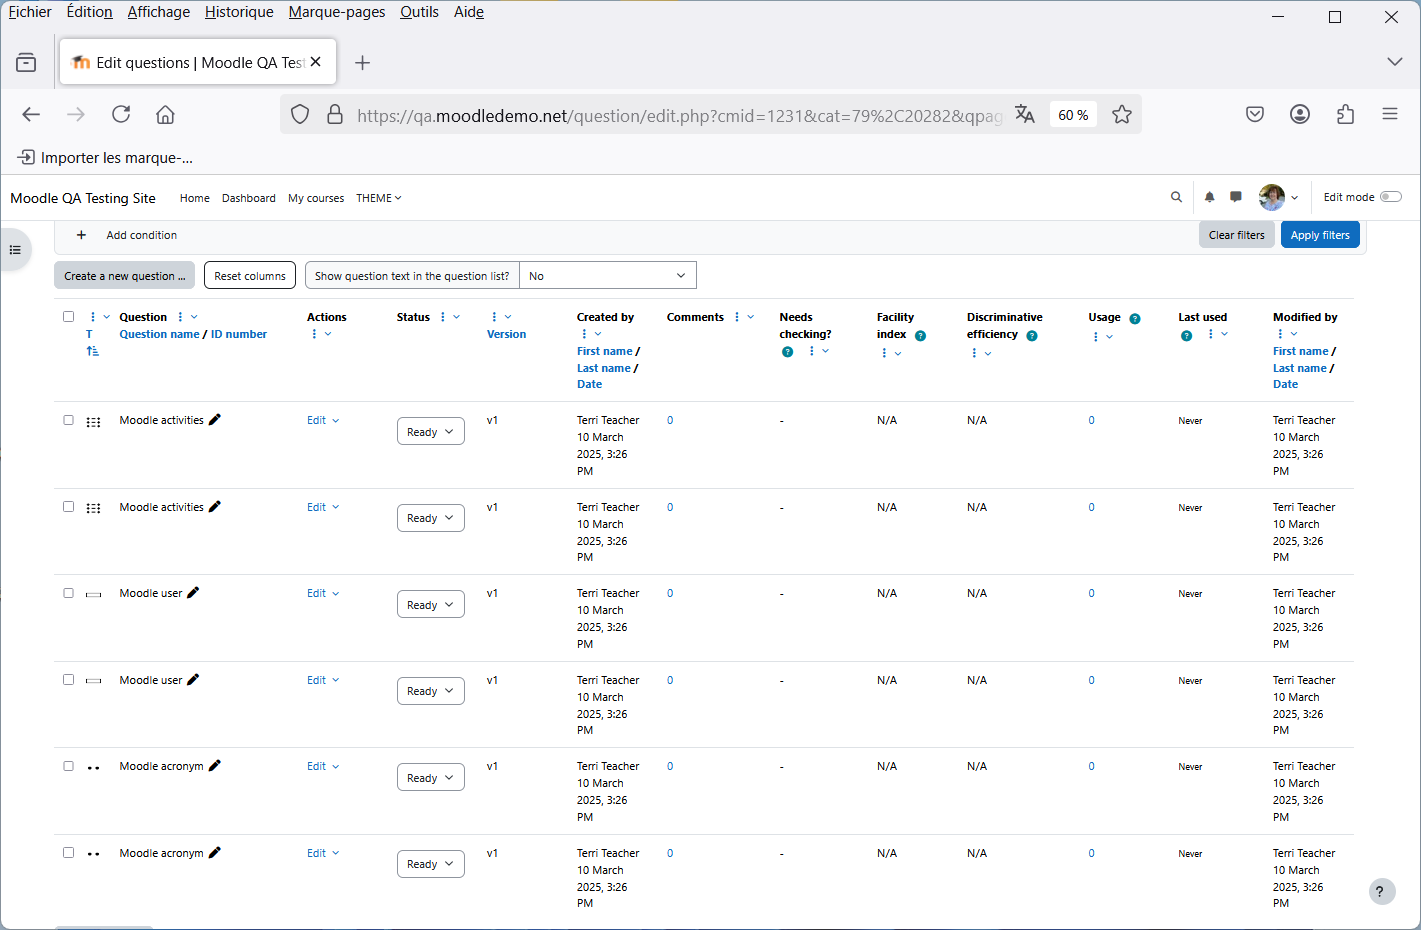Click the shield tracking protection icon
The image size is (1421, 930).
(x=300, y=114)
